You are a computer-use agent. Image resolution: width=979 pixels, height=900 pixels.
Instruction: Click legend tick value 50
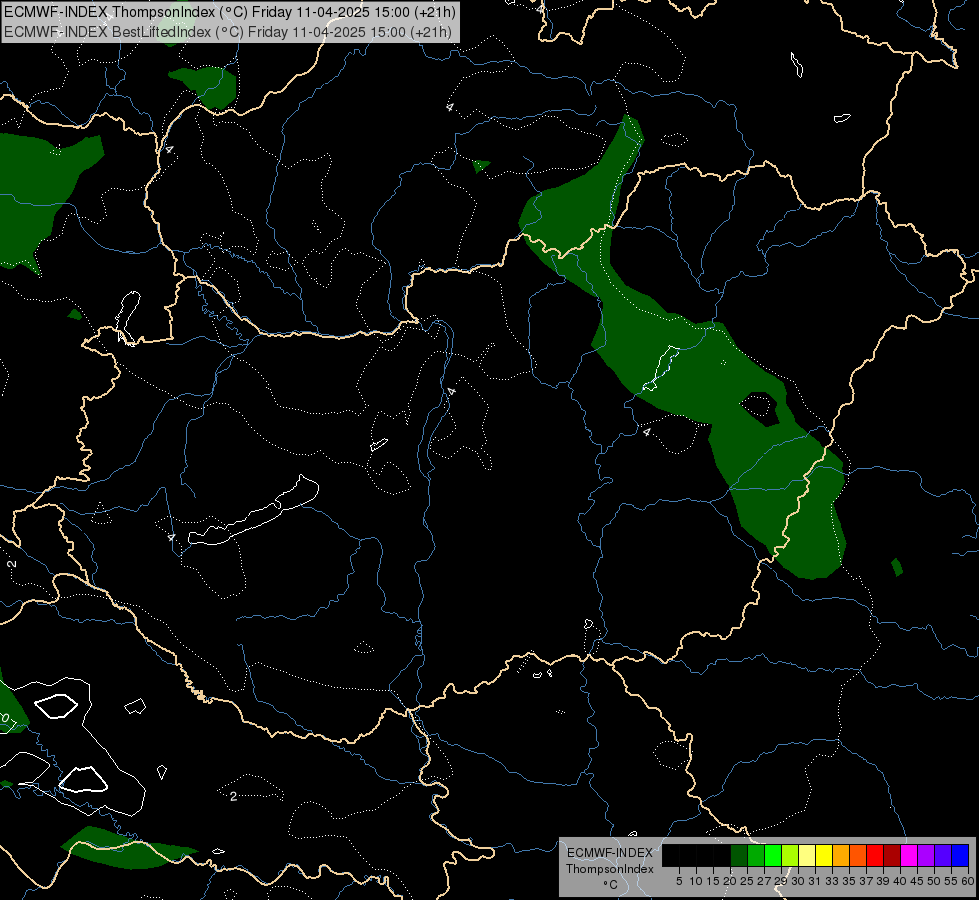point(934,881)
